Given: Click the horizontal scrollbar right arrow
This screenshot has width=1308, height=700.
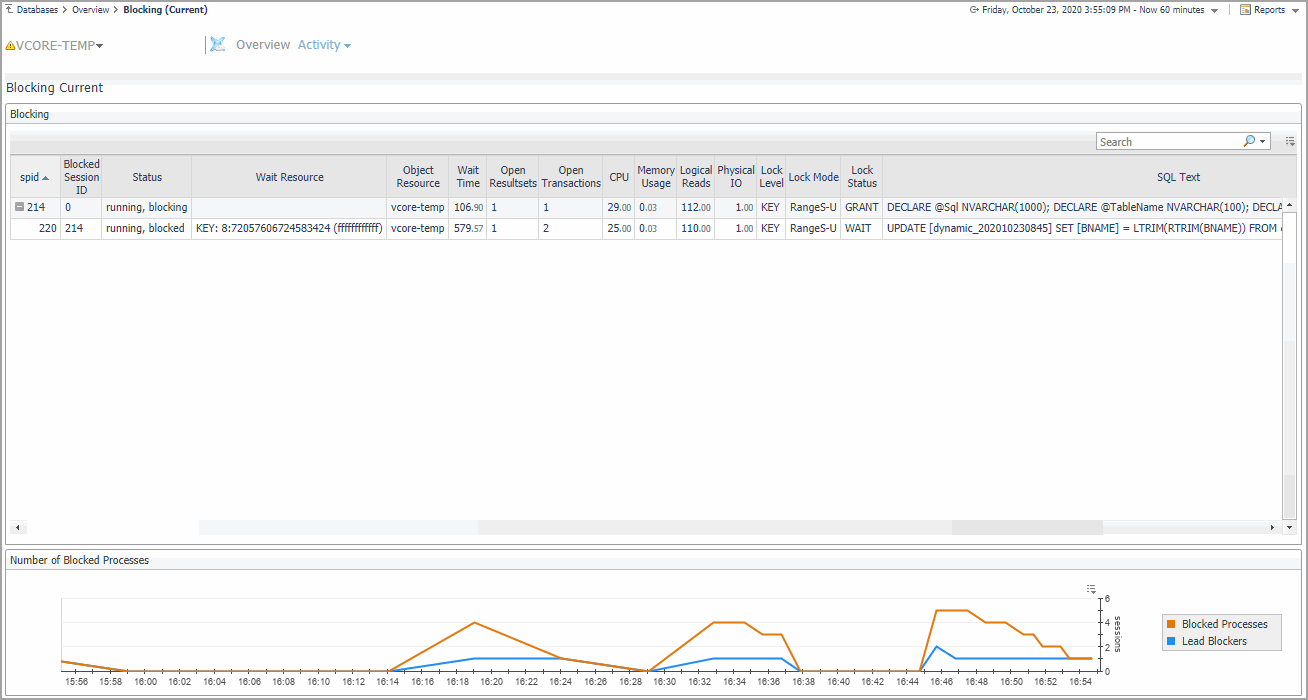Looking at the screenshot, I should pos(1273,527).
